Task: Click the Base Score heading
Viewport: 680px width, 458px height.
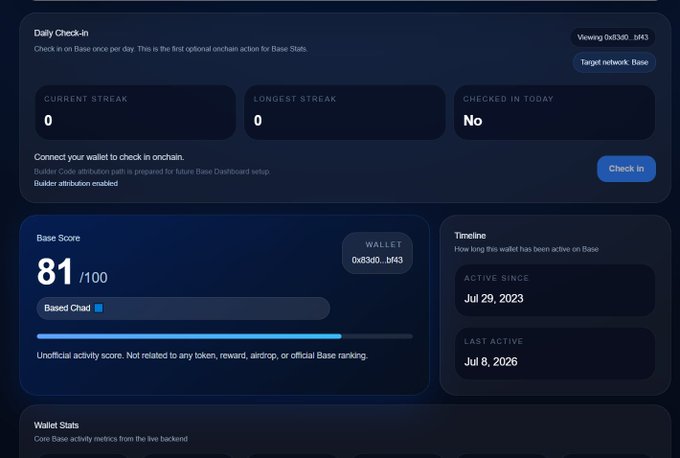Action: coord(58,238)
